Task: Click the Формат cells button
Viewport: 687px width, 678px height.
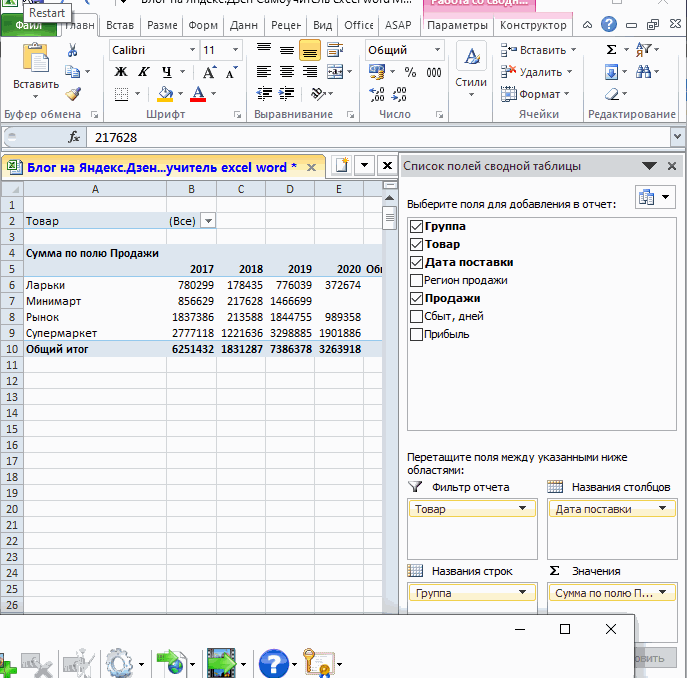Action: click(535, 94)
